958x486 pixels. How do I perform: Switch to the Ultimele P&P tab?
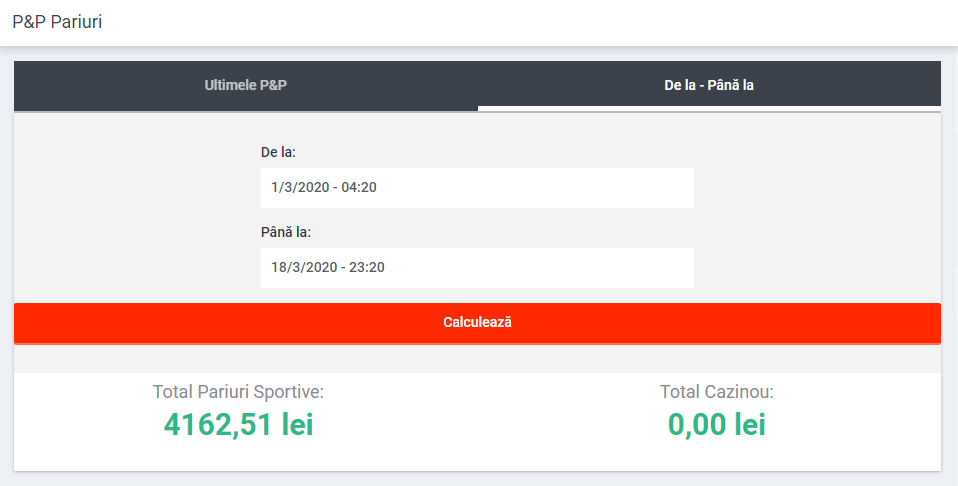245,86
